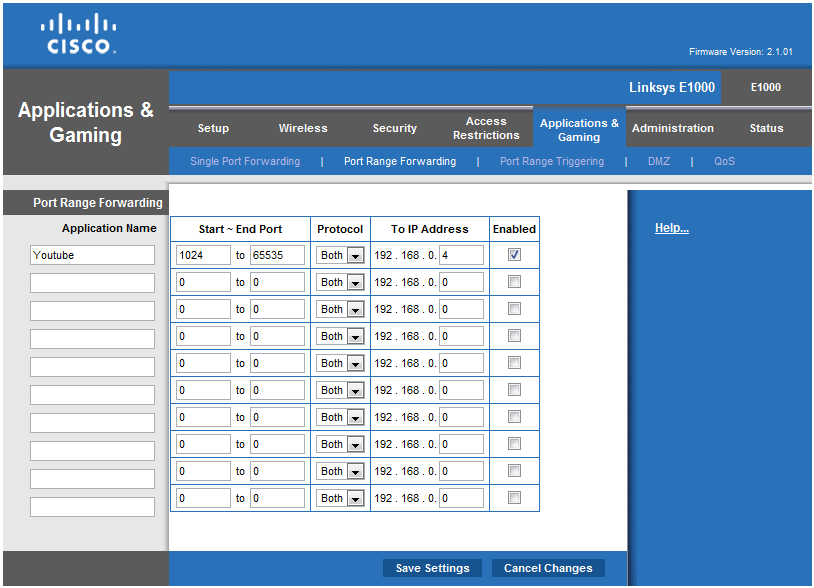Viewport: 814px width, 588px height.
Task: Open the Access Restrictions tab
Action: click(486, 128)
